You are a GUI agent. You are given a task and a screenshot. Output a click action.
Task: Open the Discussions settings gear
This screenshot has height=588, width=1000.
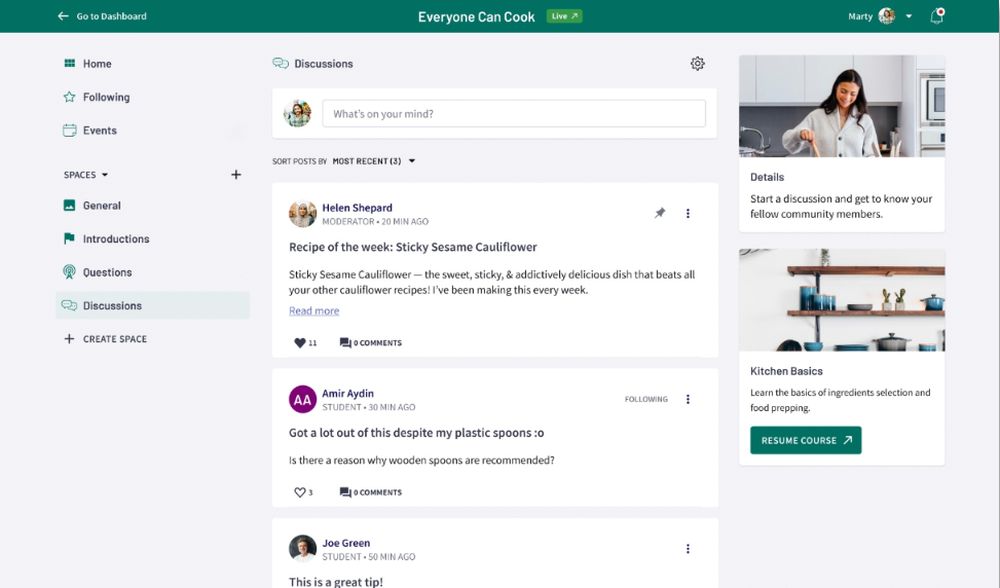pyautogui.click(x=697, y=64)
